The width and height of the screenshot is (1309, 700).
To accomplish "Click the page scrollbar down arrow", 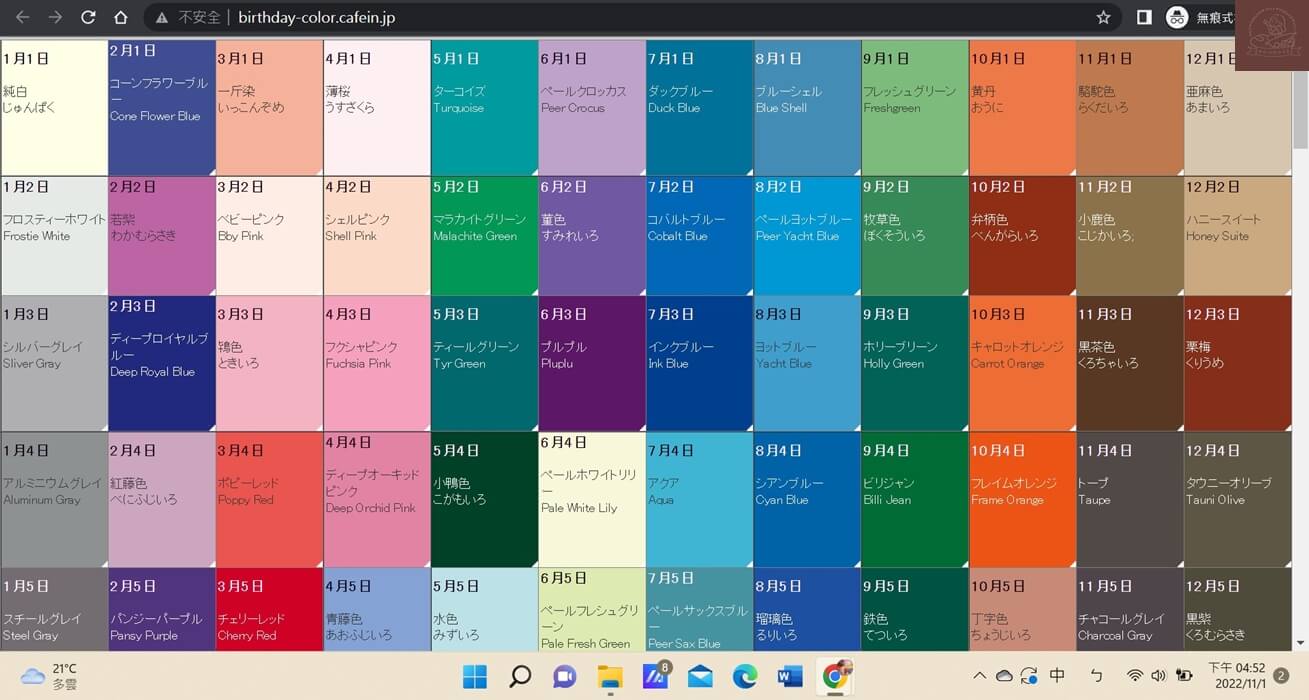I will pyautogui.click(x=1300, y=643).
